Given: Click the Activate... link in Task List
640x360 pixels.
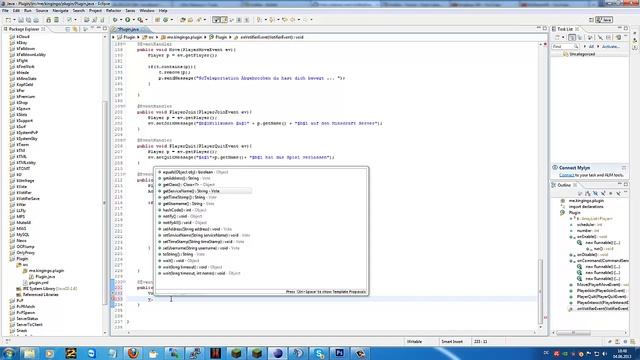Looking at the screenshot, I should point(611,47).
